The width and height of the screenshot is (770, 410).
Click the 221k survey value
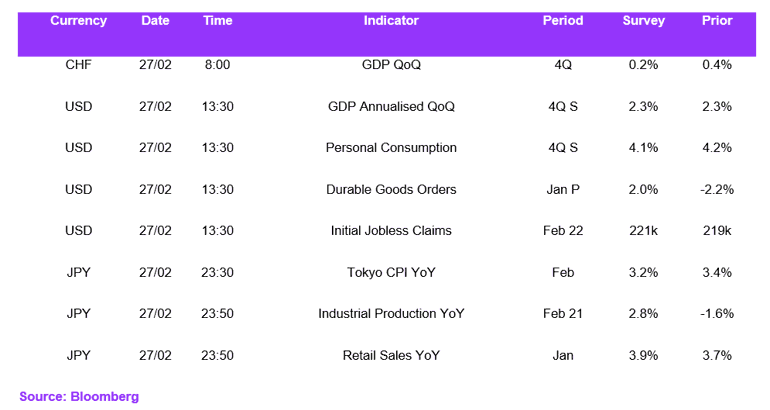(643, 231)
